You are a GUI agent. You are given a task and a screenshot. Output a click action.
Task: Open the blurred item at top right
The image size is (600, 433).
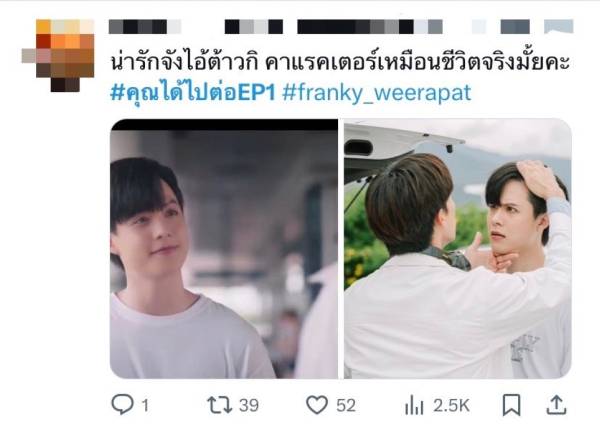pos(559,27)
